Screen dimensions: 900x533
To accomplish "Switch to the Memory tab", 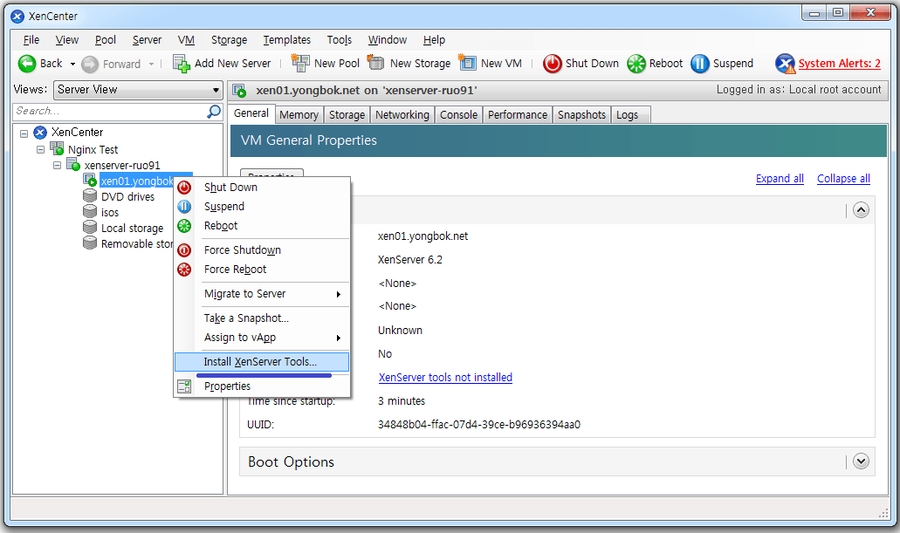I will [x=299, y=115].
